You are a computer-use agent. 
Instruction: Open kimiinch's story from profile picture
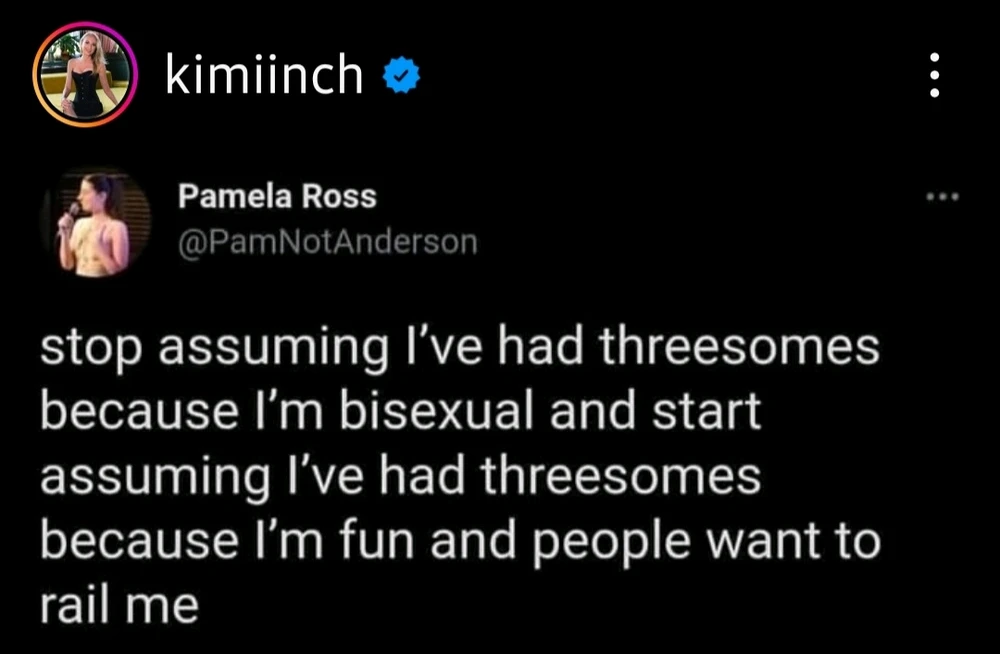(84, 76)
